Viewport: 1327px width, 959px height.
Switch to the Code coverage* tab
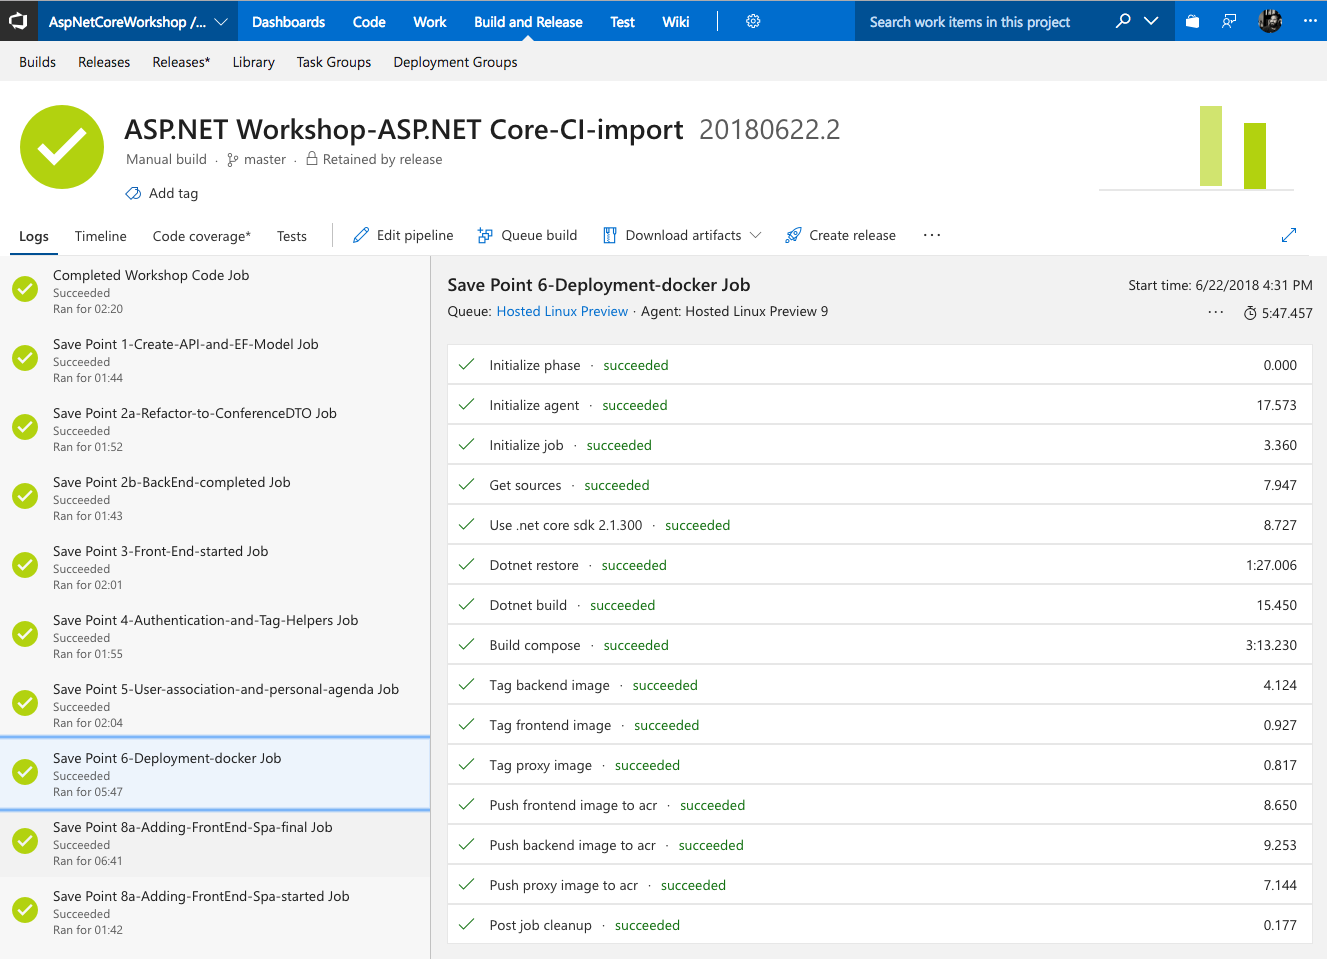pyautogui.click(x=202, y=236)
